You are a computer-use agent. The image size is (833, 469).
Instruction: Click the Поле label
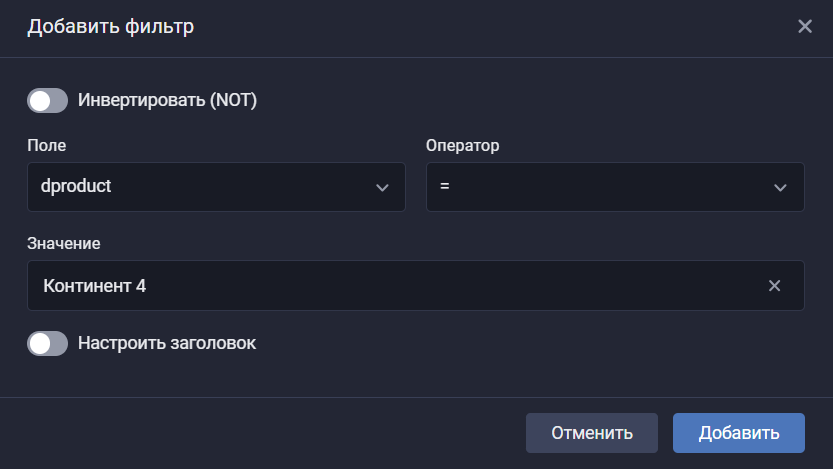tap(46, 145)
